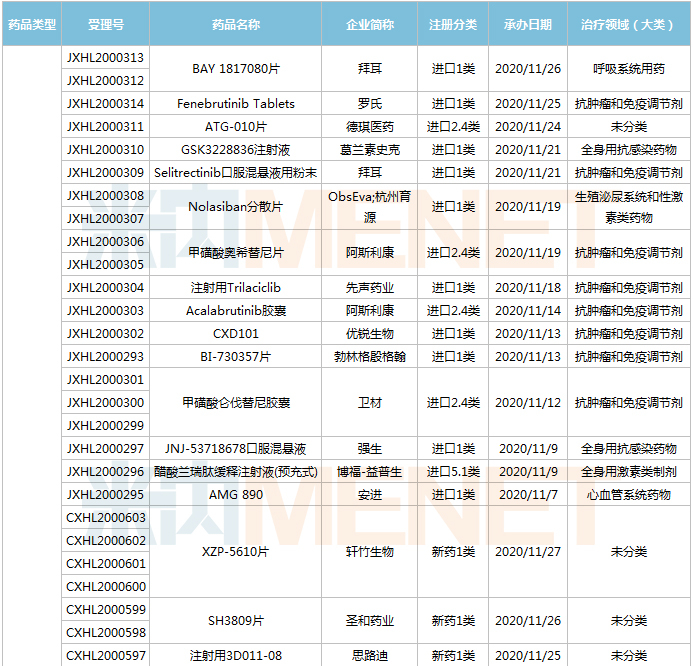Select ATG-010片 drug name
The height and width of the screenshot is (666, 693).
[x=235, y=126]
